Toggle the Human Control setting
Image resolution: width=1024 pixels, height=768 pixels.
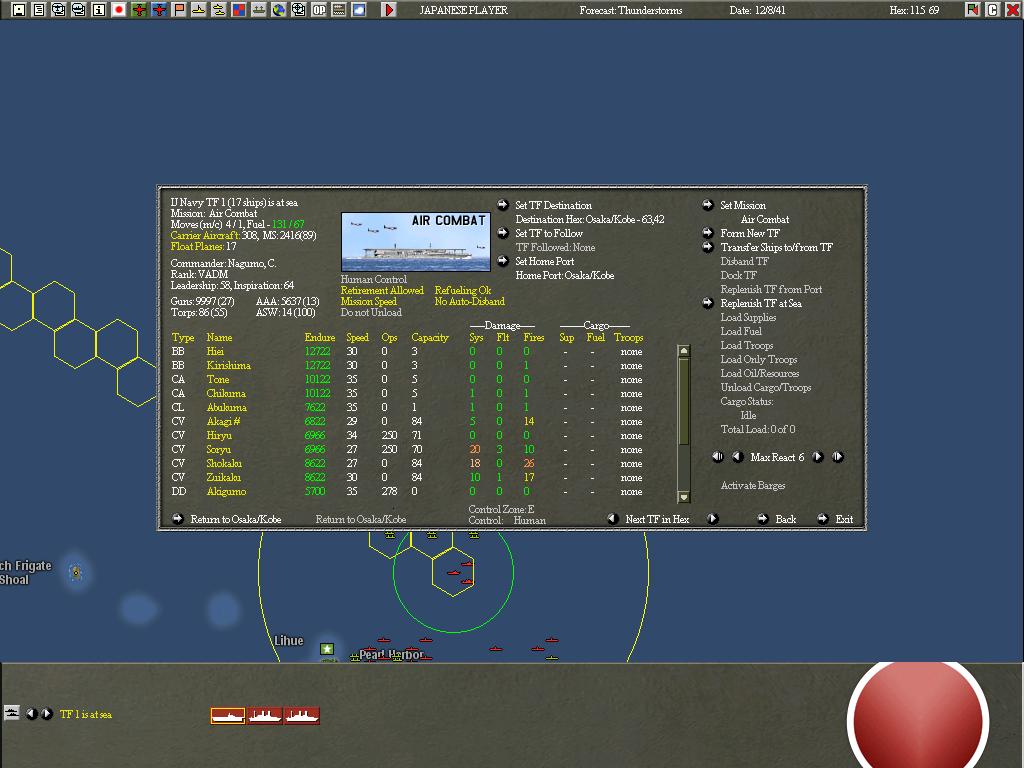click(x=374, y=280)
